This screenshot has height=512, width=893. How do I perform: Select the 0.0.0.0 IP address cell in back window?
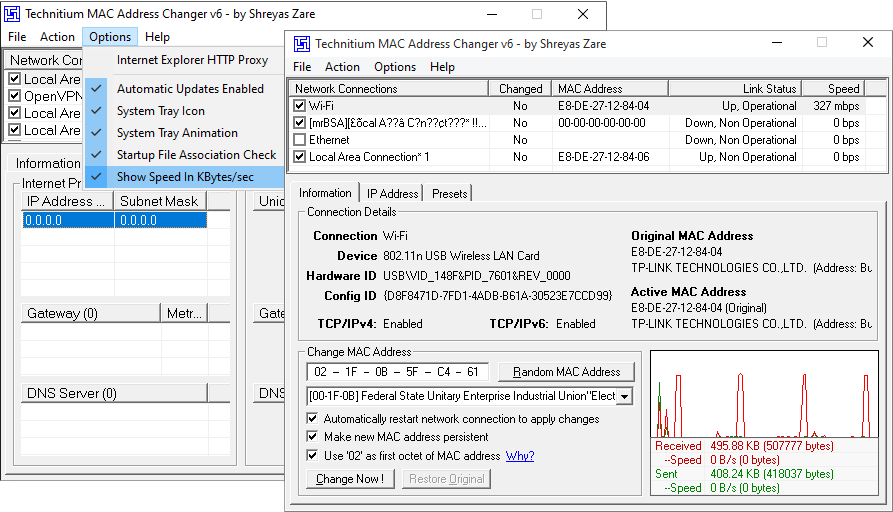tap(68, 220)
